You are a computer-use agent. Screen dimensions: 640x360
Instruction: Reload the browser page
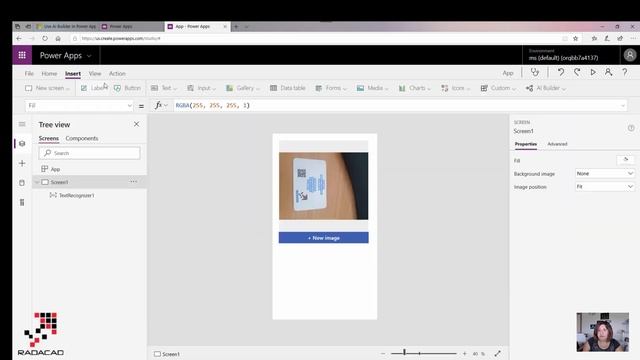pyautogui.click(x=45, y=38)
